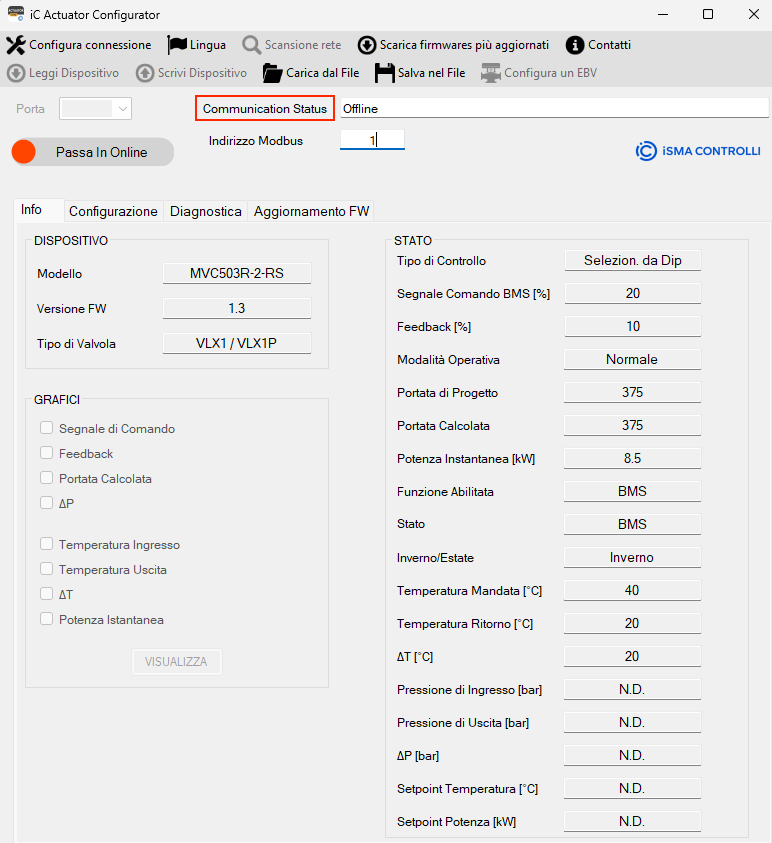Click the Lingua flag icon
This screenshot has width=772, height=843.
point(177,45)
